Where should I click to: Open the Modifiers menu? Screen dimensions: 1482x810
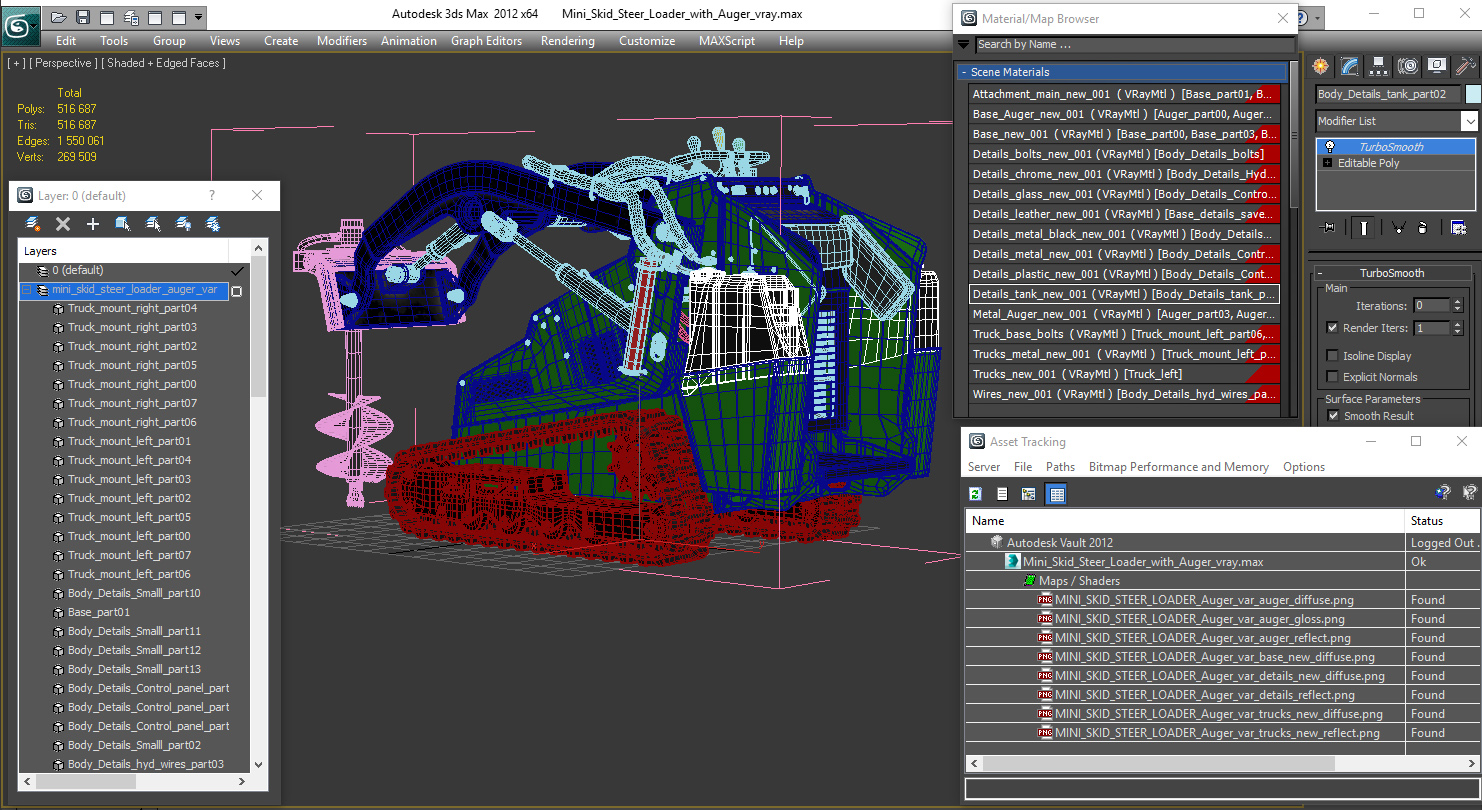pyautogui.click(x=342, y=41)
